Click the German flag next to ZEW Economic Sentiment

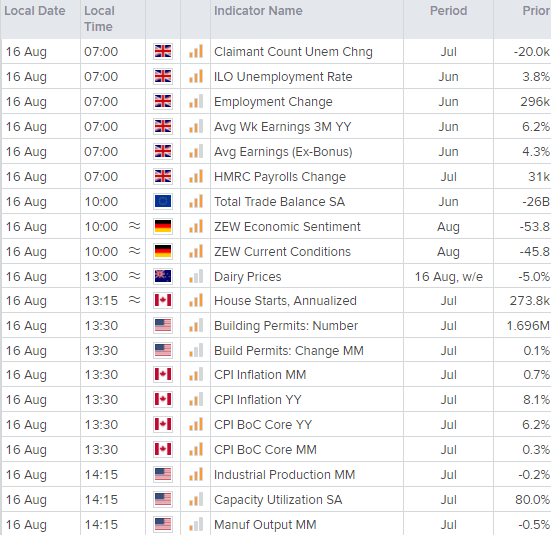click(x=163, y=226)
